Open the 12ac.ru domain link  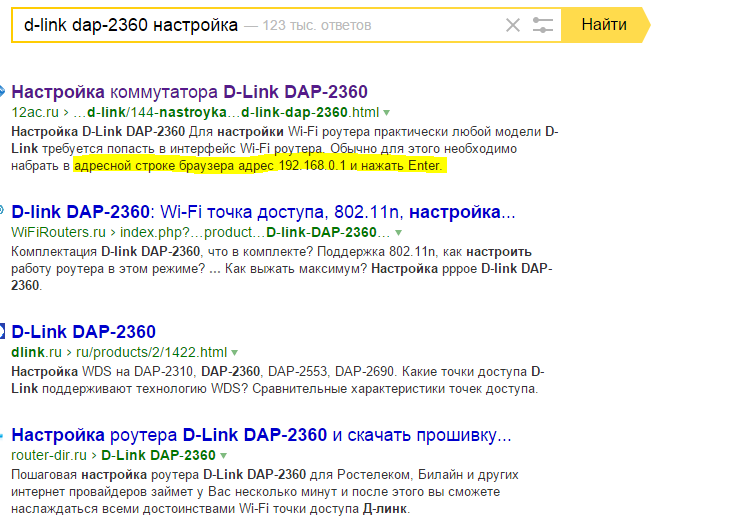pos(35,112)
